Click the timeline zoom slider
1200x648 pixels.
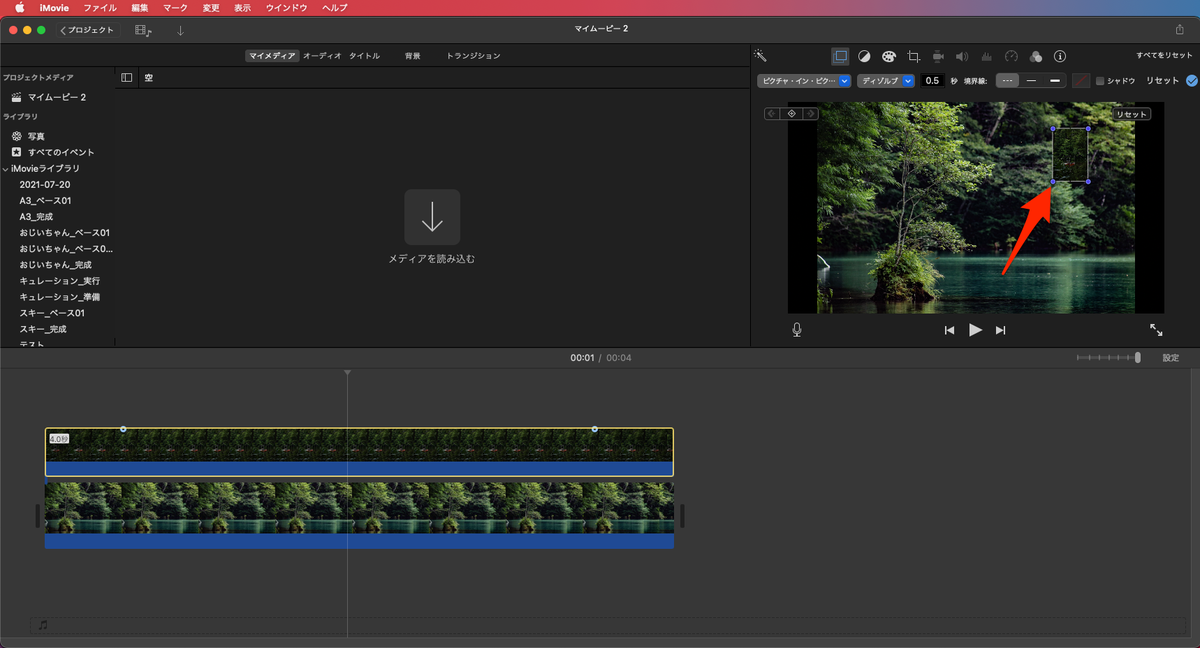pos(1108,358)
